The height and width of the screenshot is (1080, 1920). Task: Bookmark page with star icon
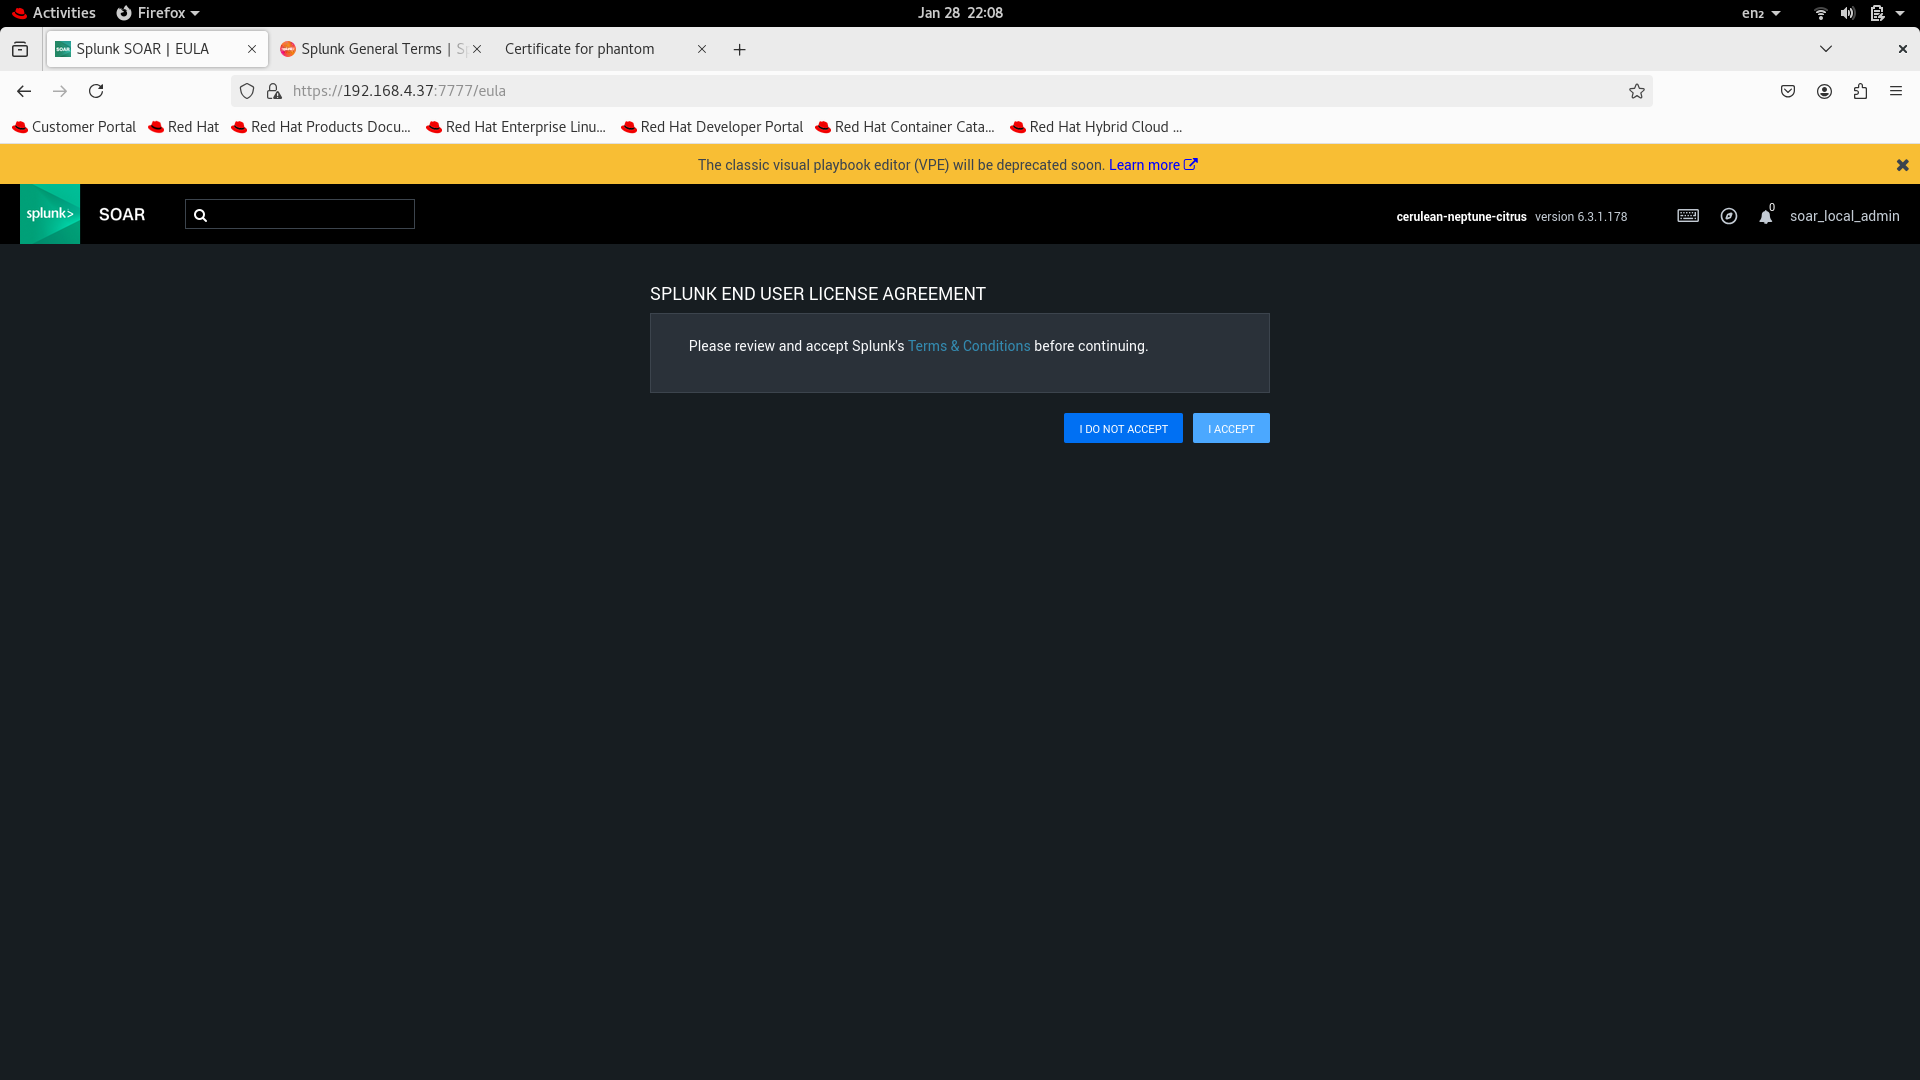pos(1637,91)
